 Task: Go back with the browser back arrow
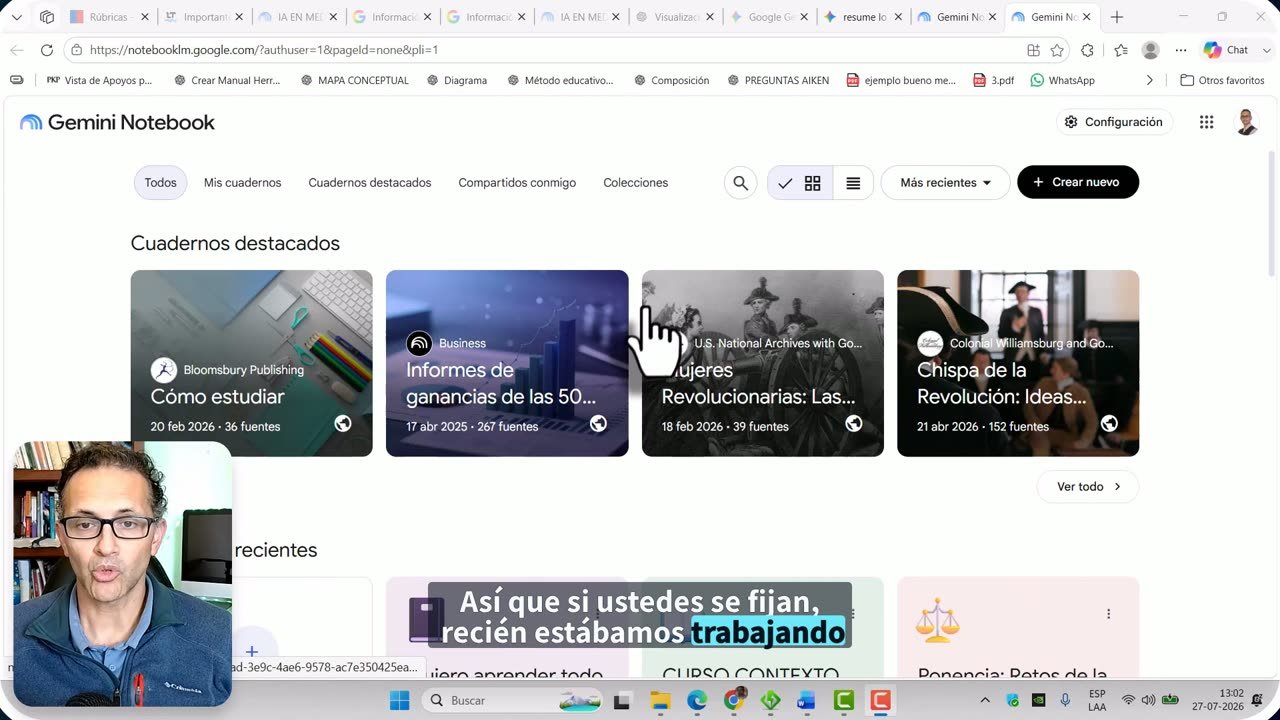[x=17, y=50]
